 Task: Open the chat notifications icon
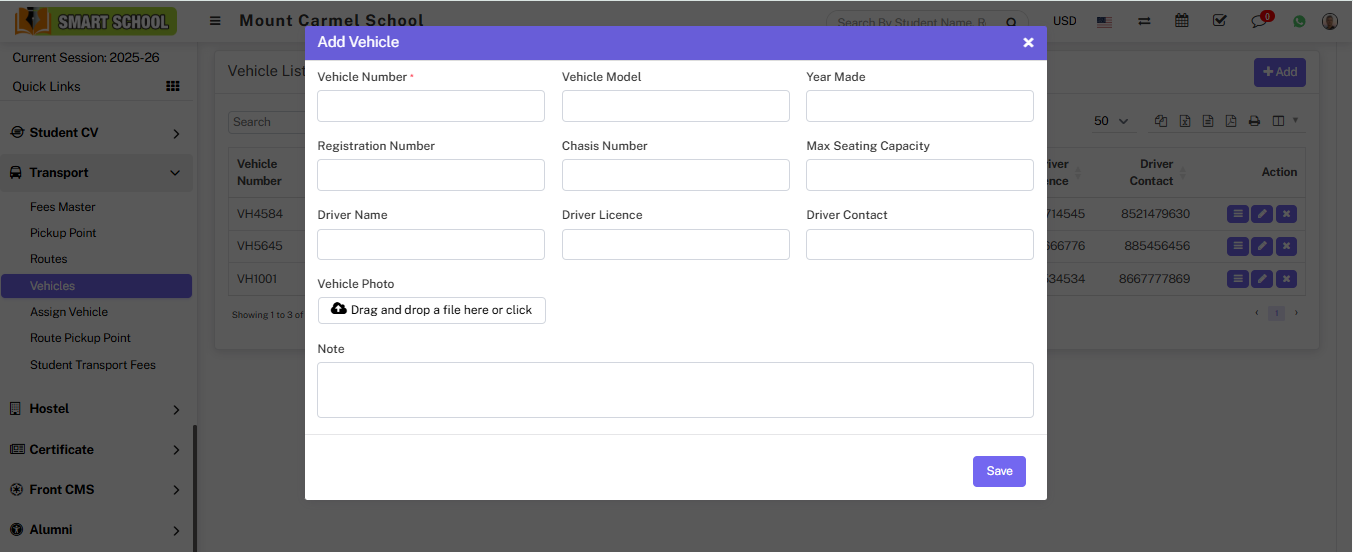(x=1259, y=21)
